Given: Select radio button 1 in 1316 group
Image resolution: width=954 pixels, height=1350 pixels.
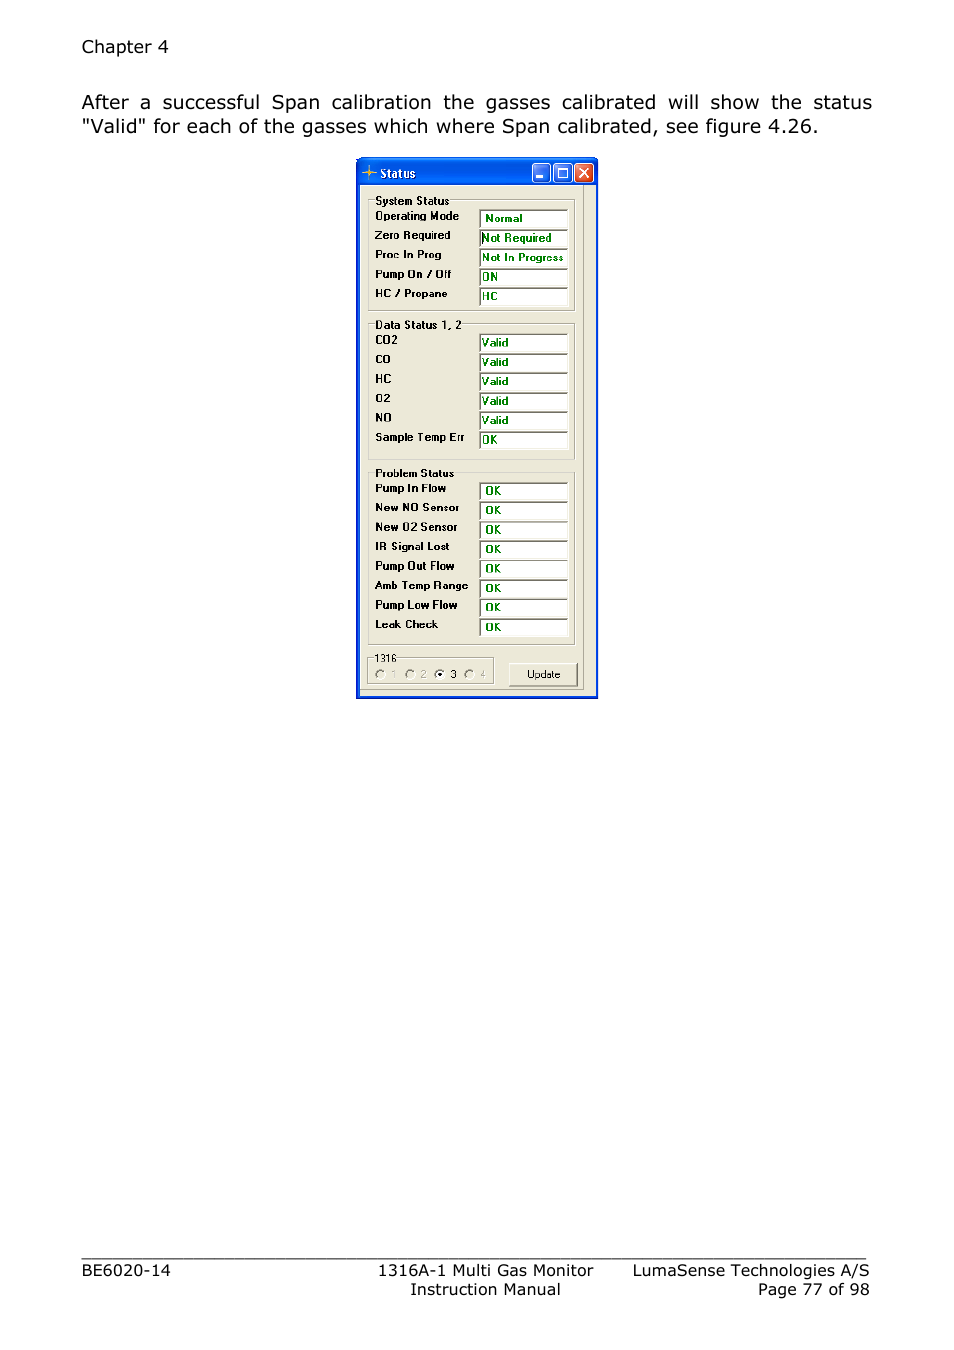Looking at the screenshot, I should click(380, 674).
